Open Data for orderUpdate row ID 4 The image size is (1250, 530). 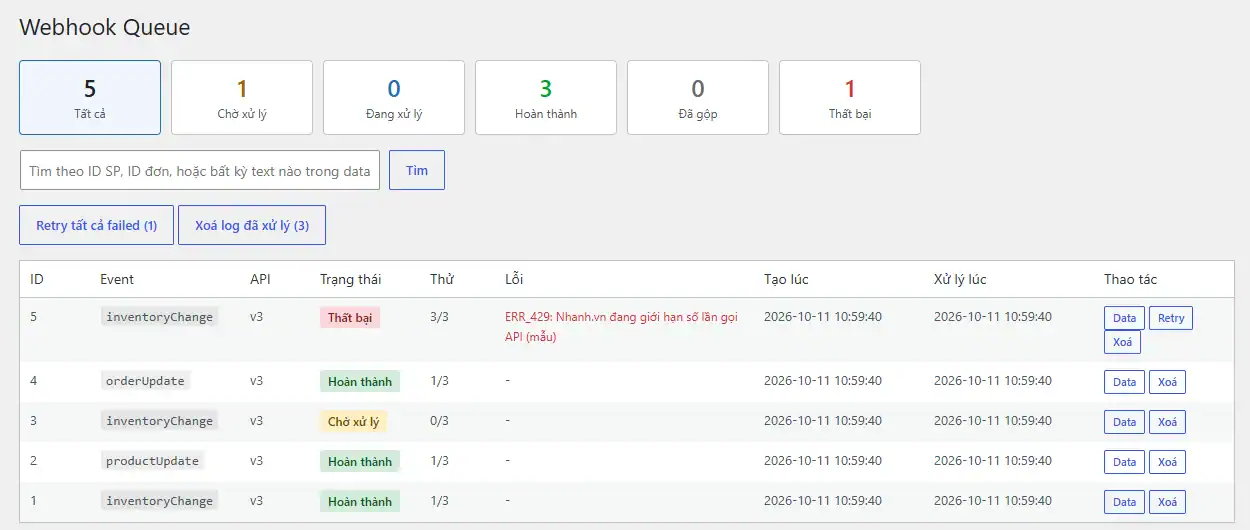(1124, 382)
